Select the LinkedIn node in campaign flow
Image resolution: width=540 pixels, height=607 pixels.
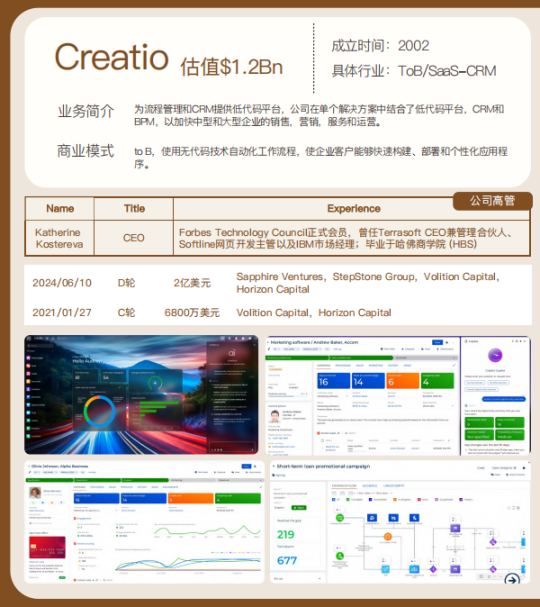coord(393,518)
